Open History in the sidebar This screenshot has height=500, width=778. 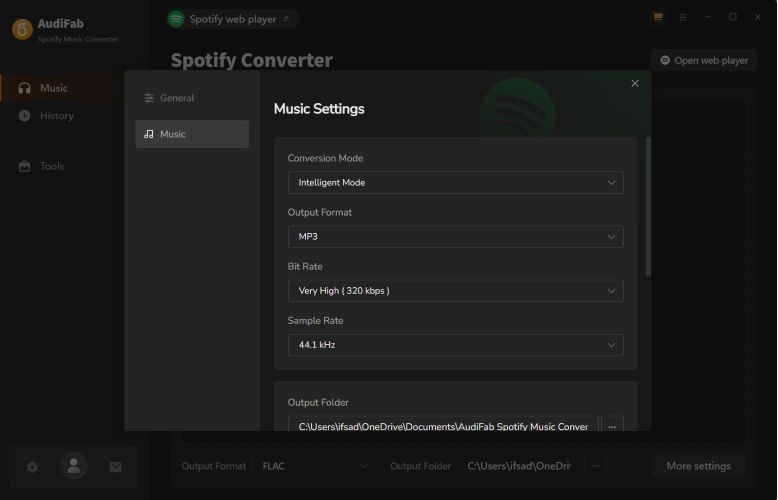tap(56, 116)
